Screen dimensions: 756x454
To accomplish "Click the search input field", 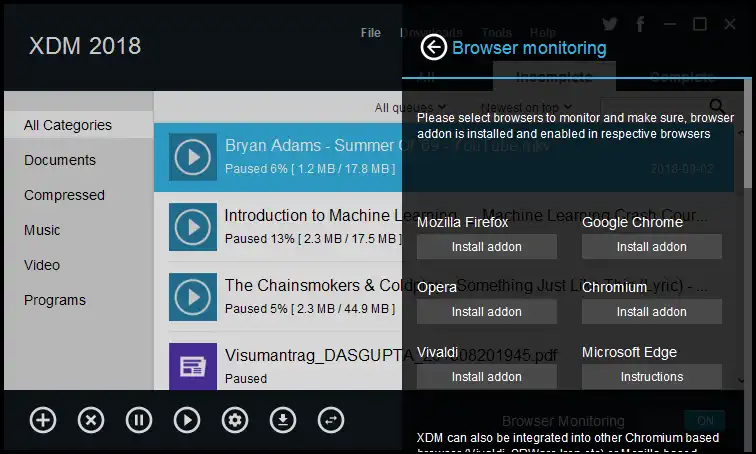I will [x=653, y=107].
